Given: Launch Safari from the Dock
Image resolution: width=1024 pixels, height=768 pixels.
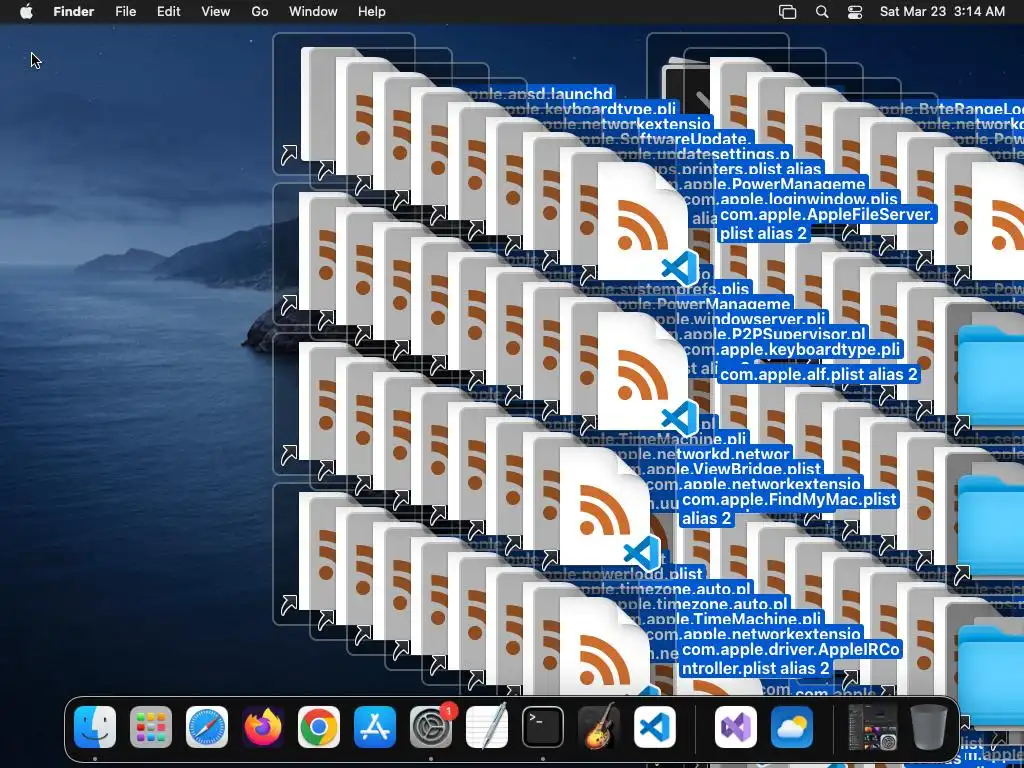Looking at the screenshot, I should [207, 727].
